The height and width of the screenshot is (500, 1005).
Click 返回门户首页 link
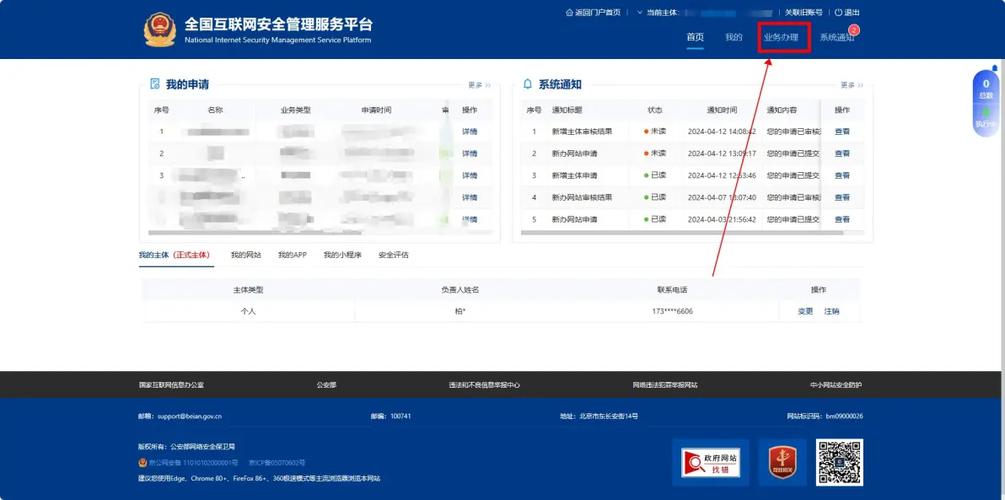coord(597,12)
